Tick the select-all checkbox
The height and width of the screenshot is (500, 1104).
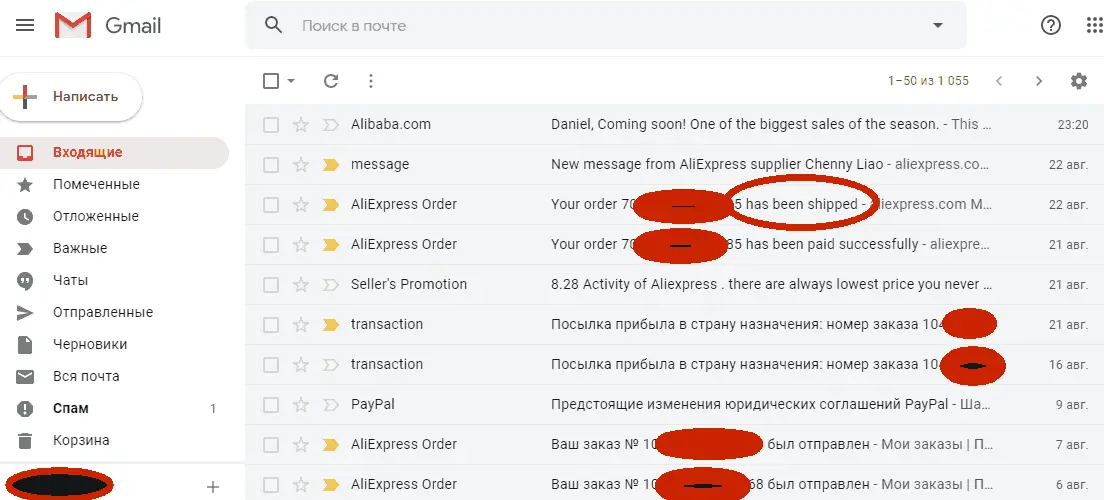coord(271,81)
